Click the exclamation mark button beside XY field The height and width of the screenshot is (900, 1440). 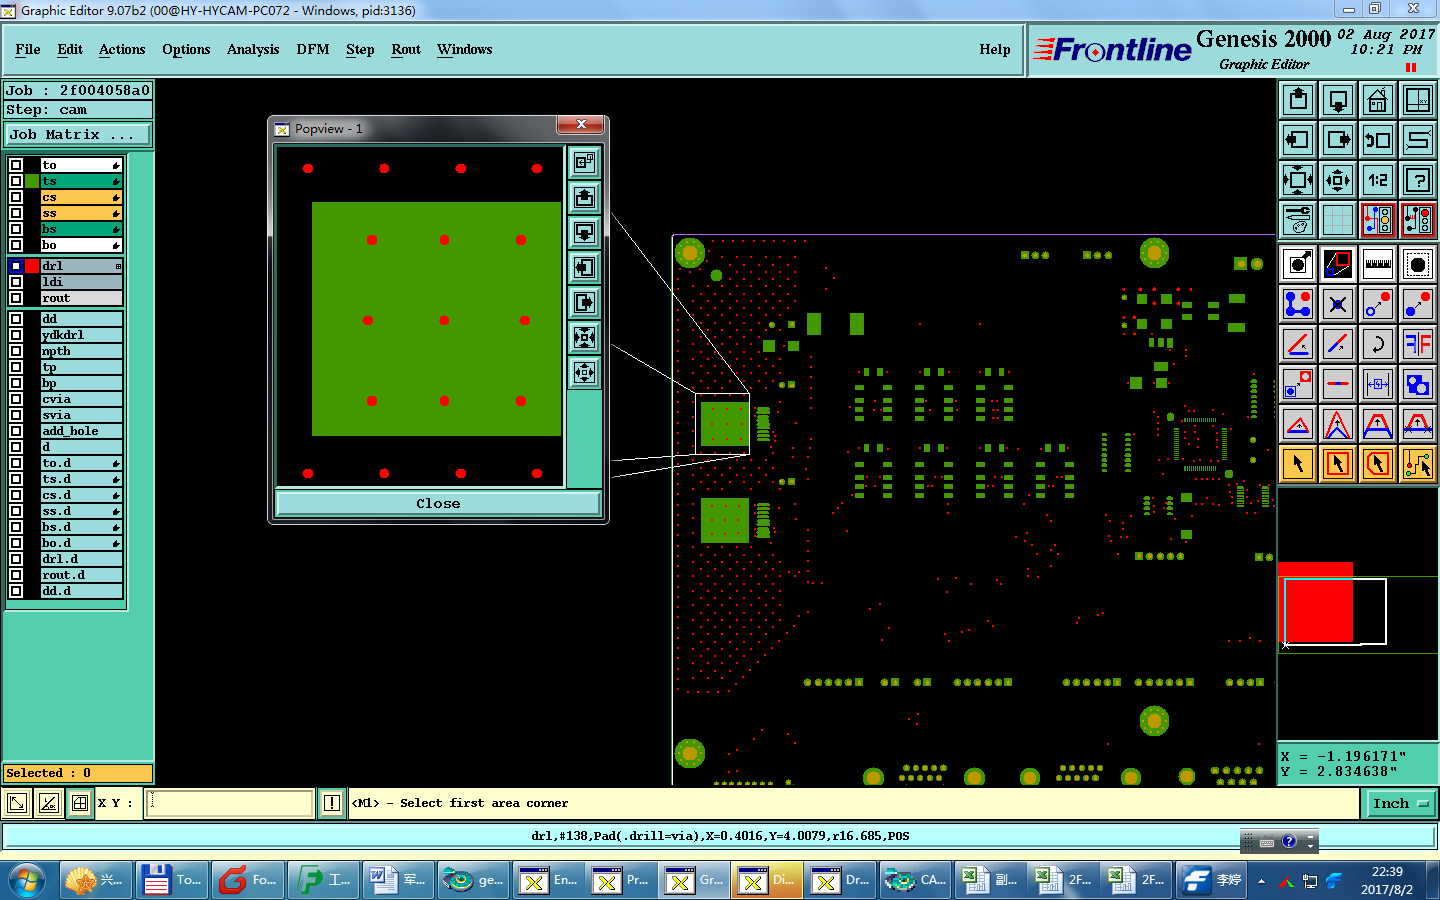[332, 803]
